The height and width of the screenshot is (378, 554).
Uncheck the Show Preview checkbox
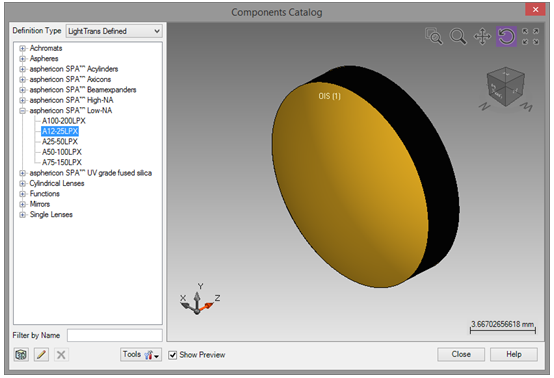click(172, 355)
